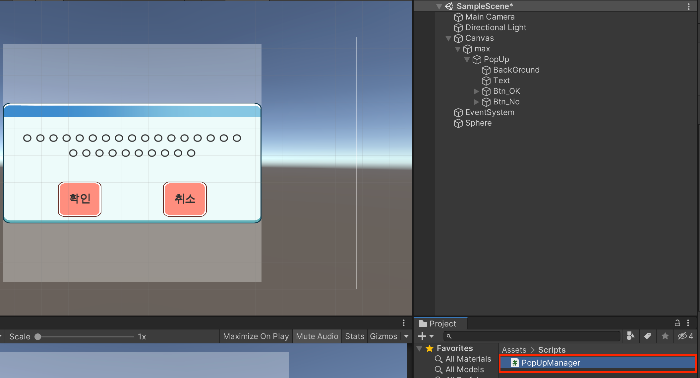Click the save search star icon

click(665, 336)
